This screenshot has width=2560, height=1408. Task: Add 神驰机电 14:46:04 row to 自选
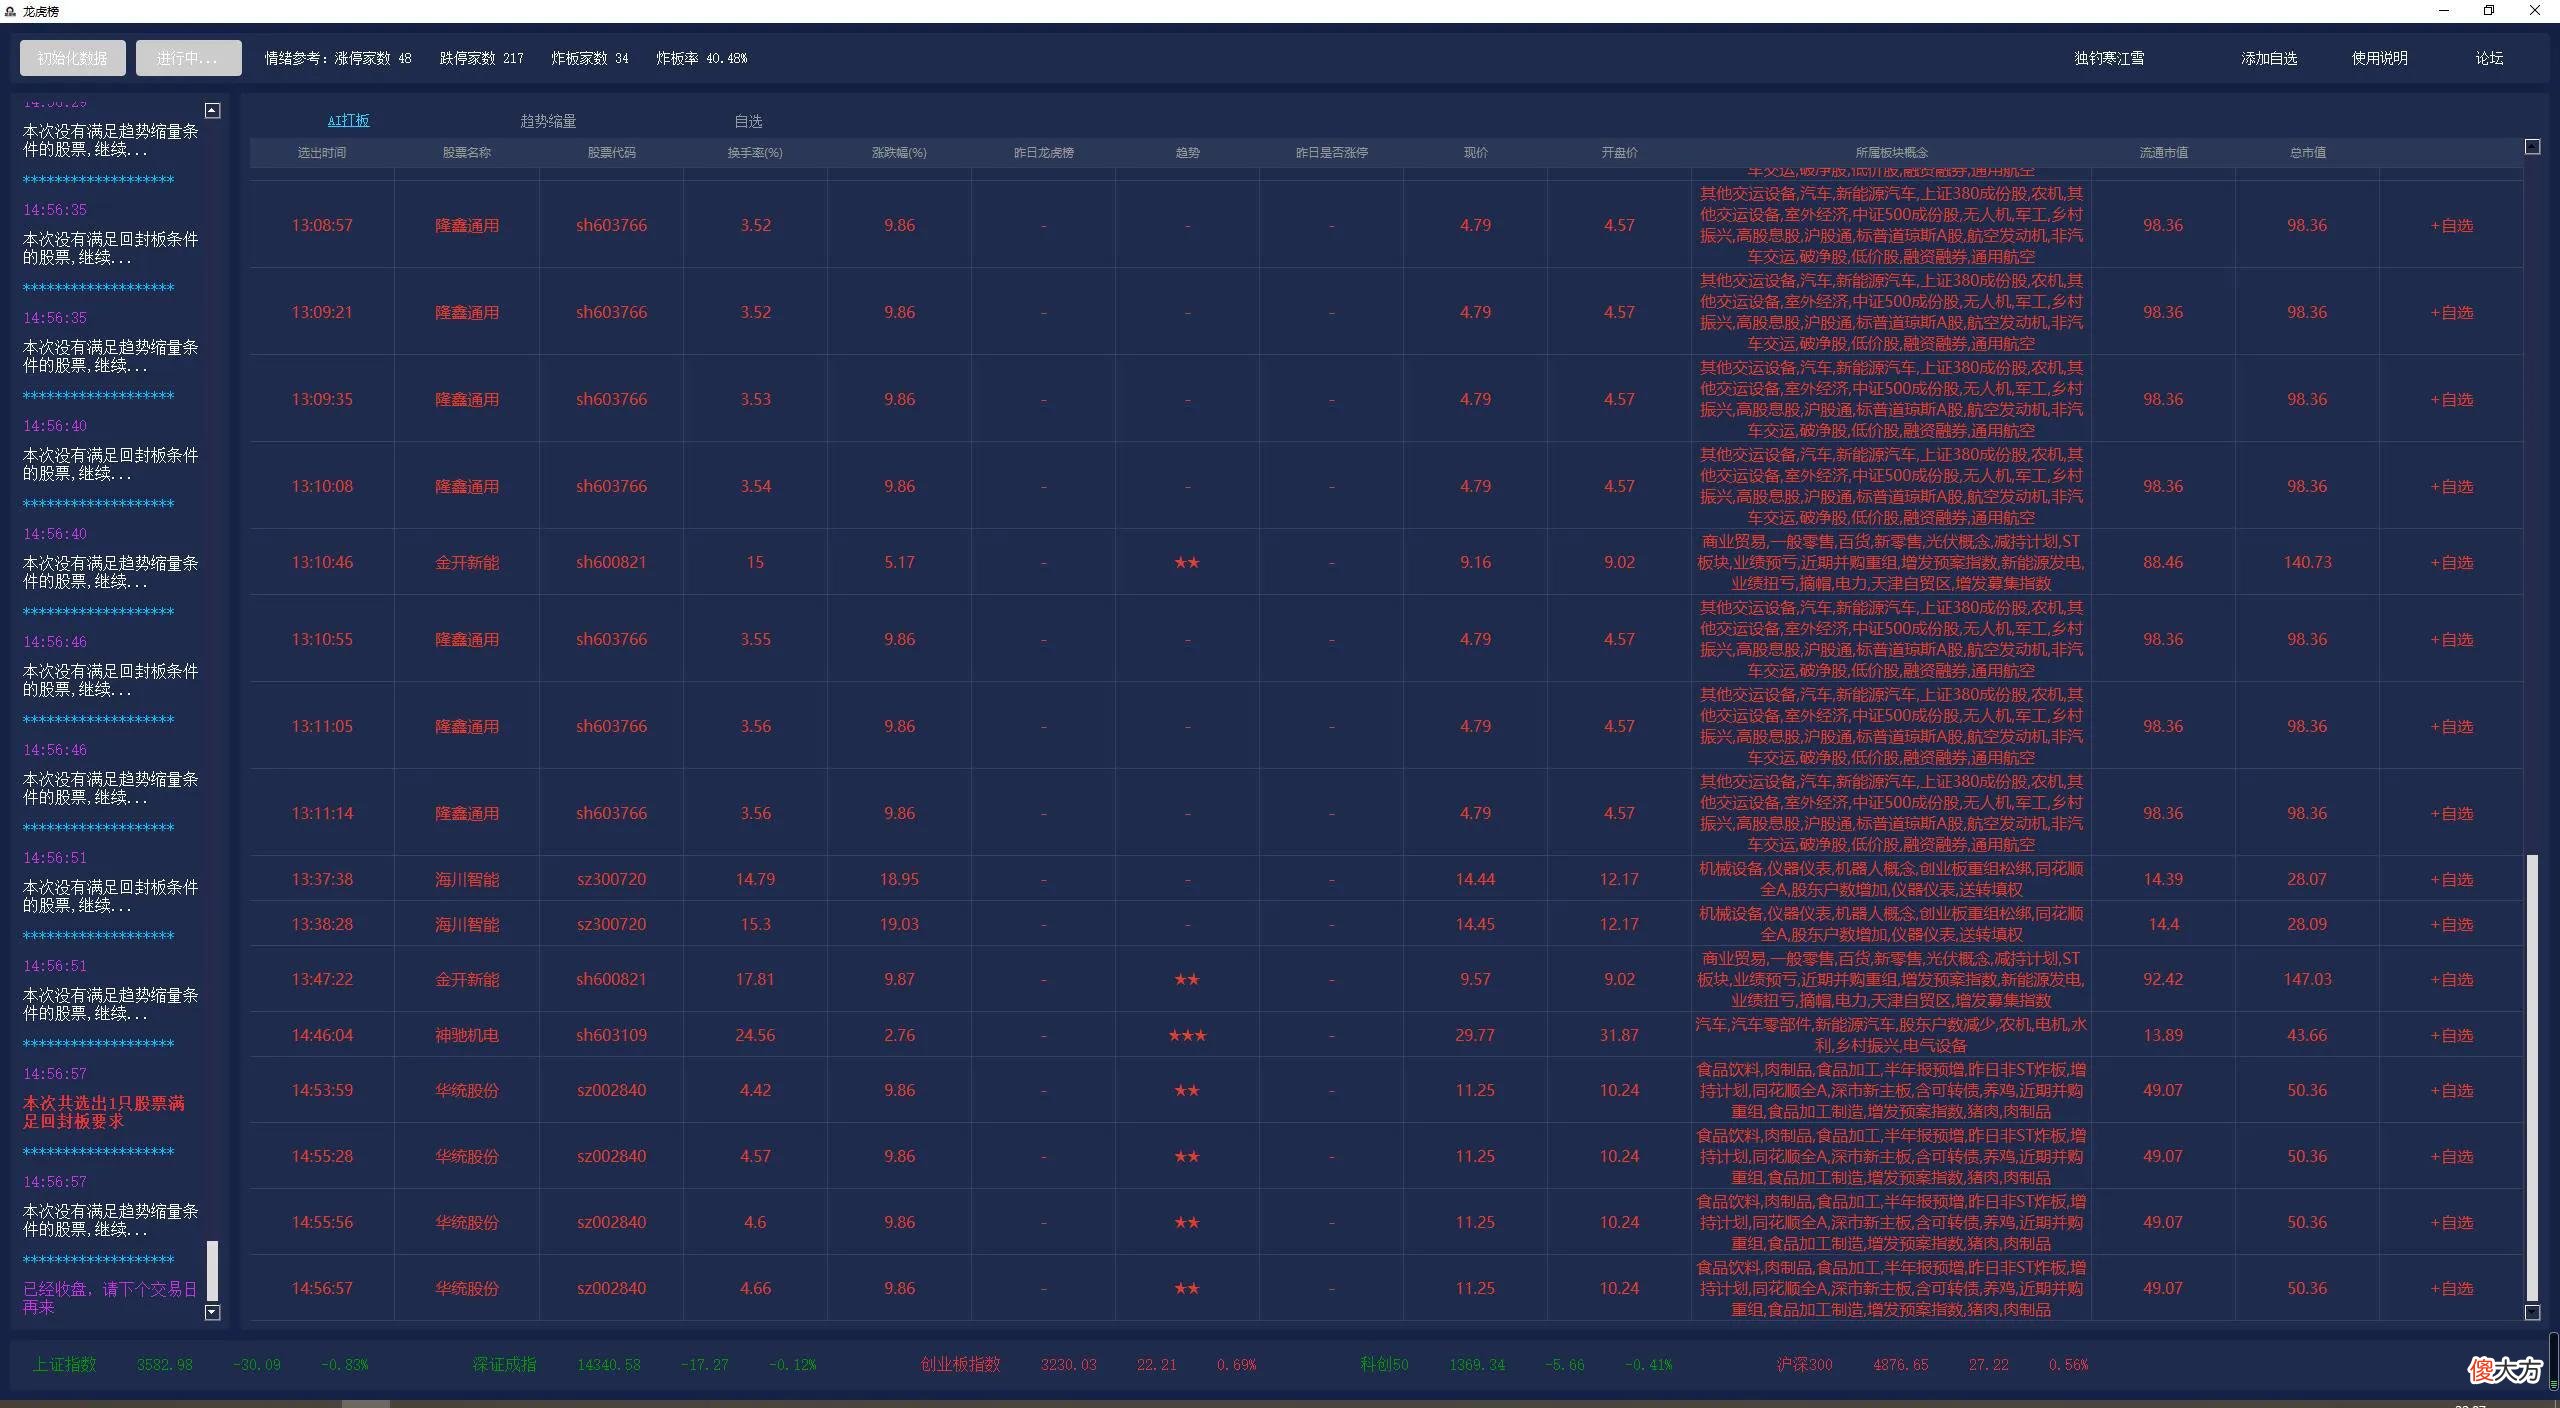tap(2451, 1035)
